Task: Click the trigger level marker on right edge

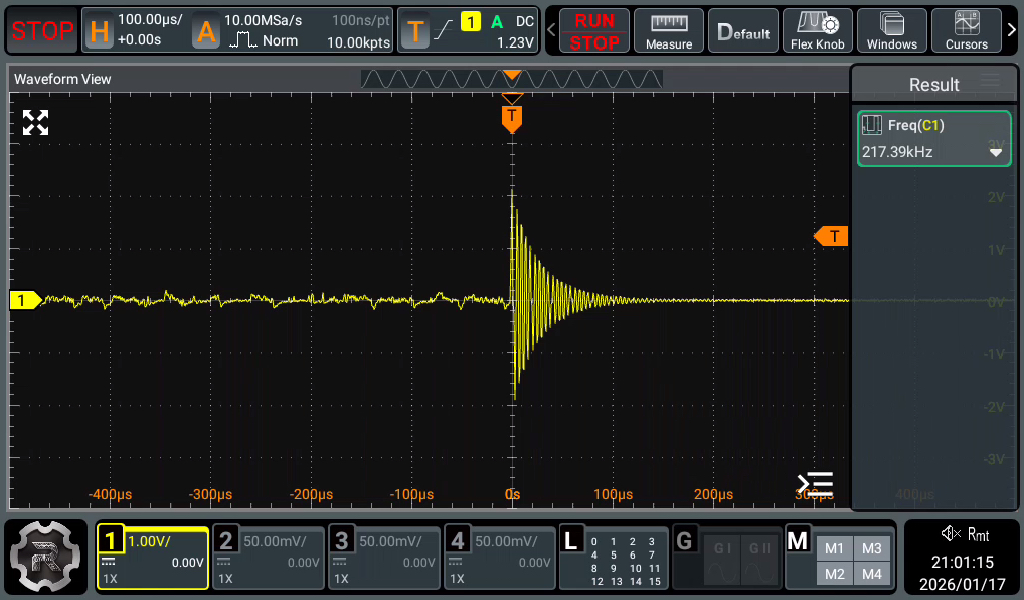Action: [832, 236]
